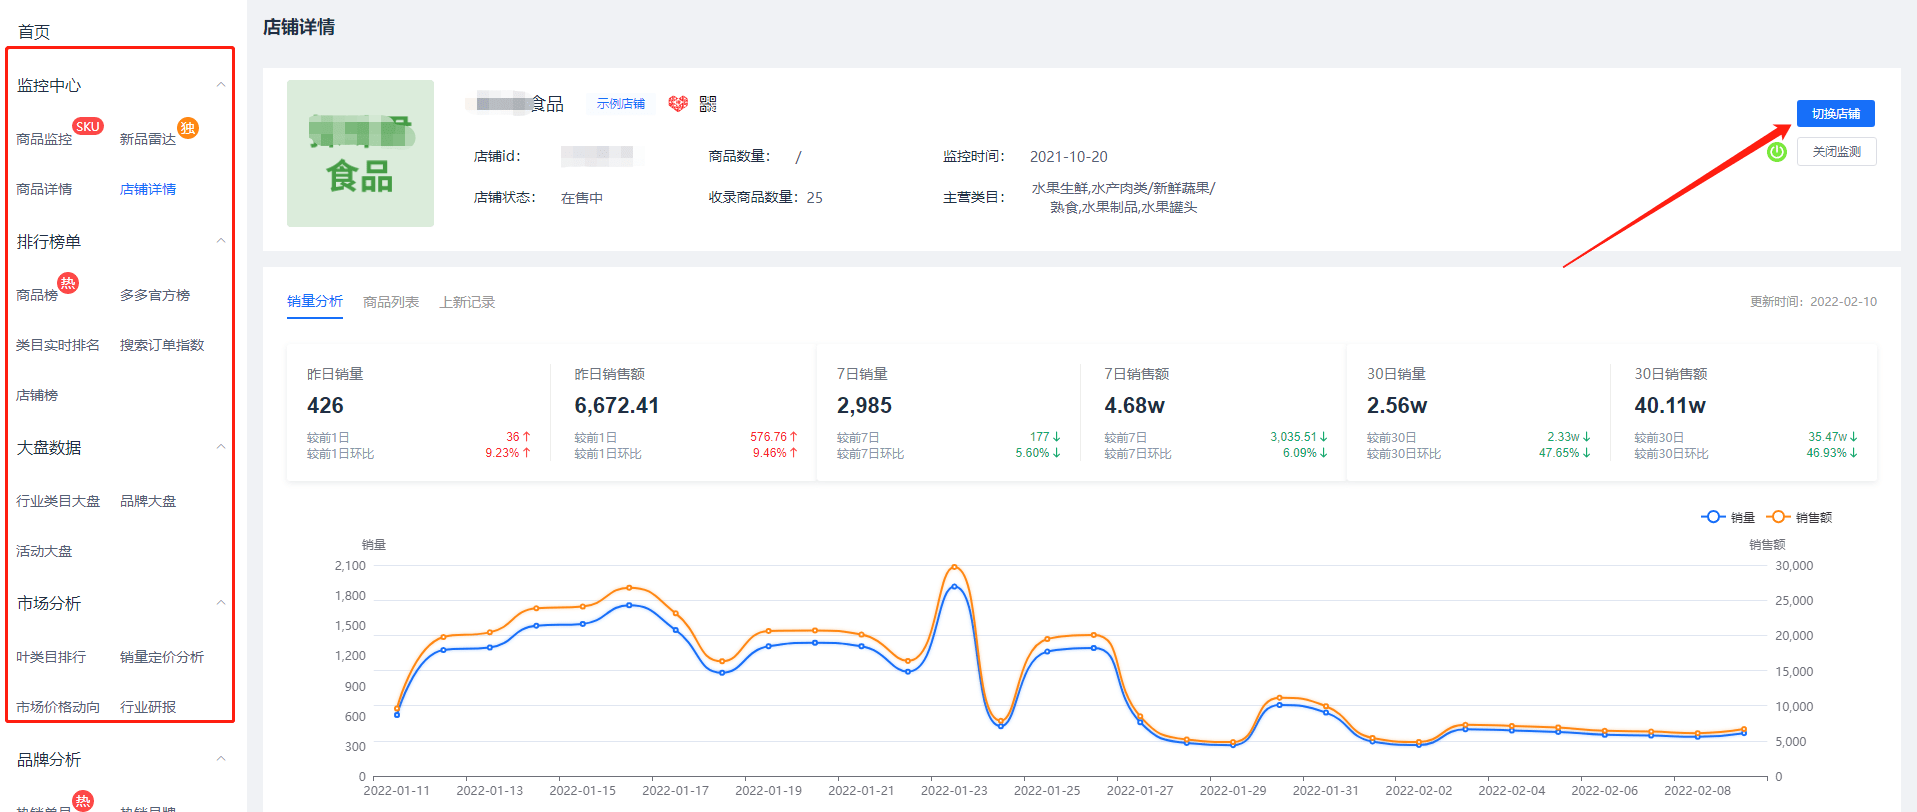Click the 2022-01-11 date label on axis
This screenshot has width=1917, height=812.
point(397,790)
